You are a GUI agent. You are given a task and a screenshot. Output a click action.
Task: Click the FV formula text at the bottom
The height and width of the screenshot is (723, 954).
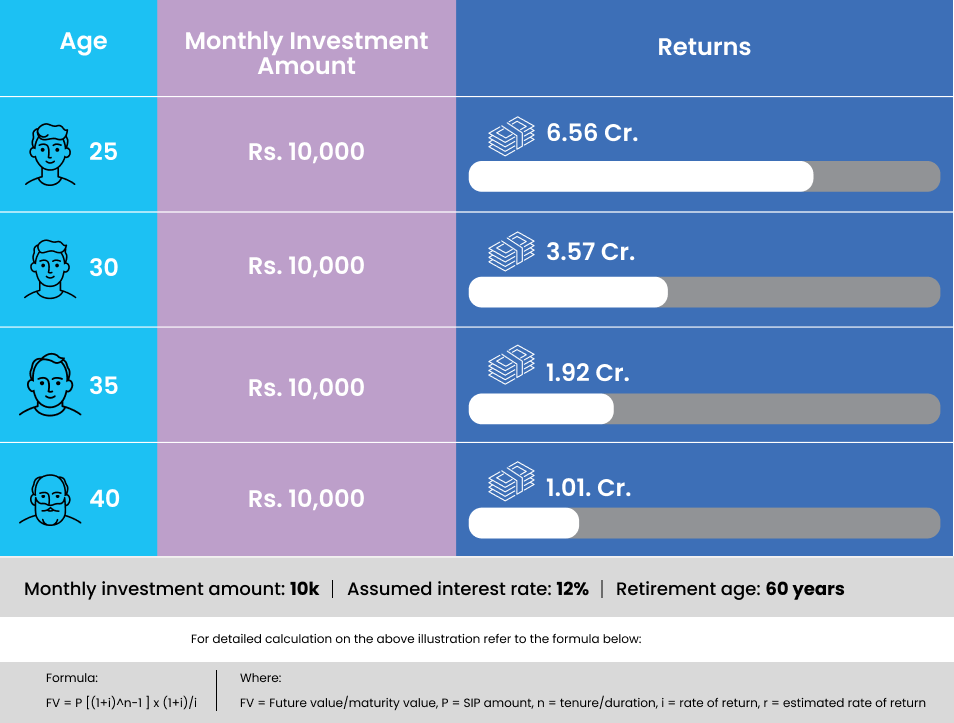coord(122,703)
